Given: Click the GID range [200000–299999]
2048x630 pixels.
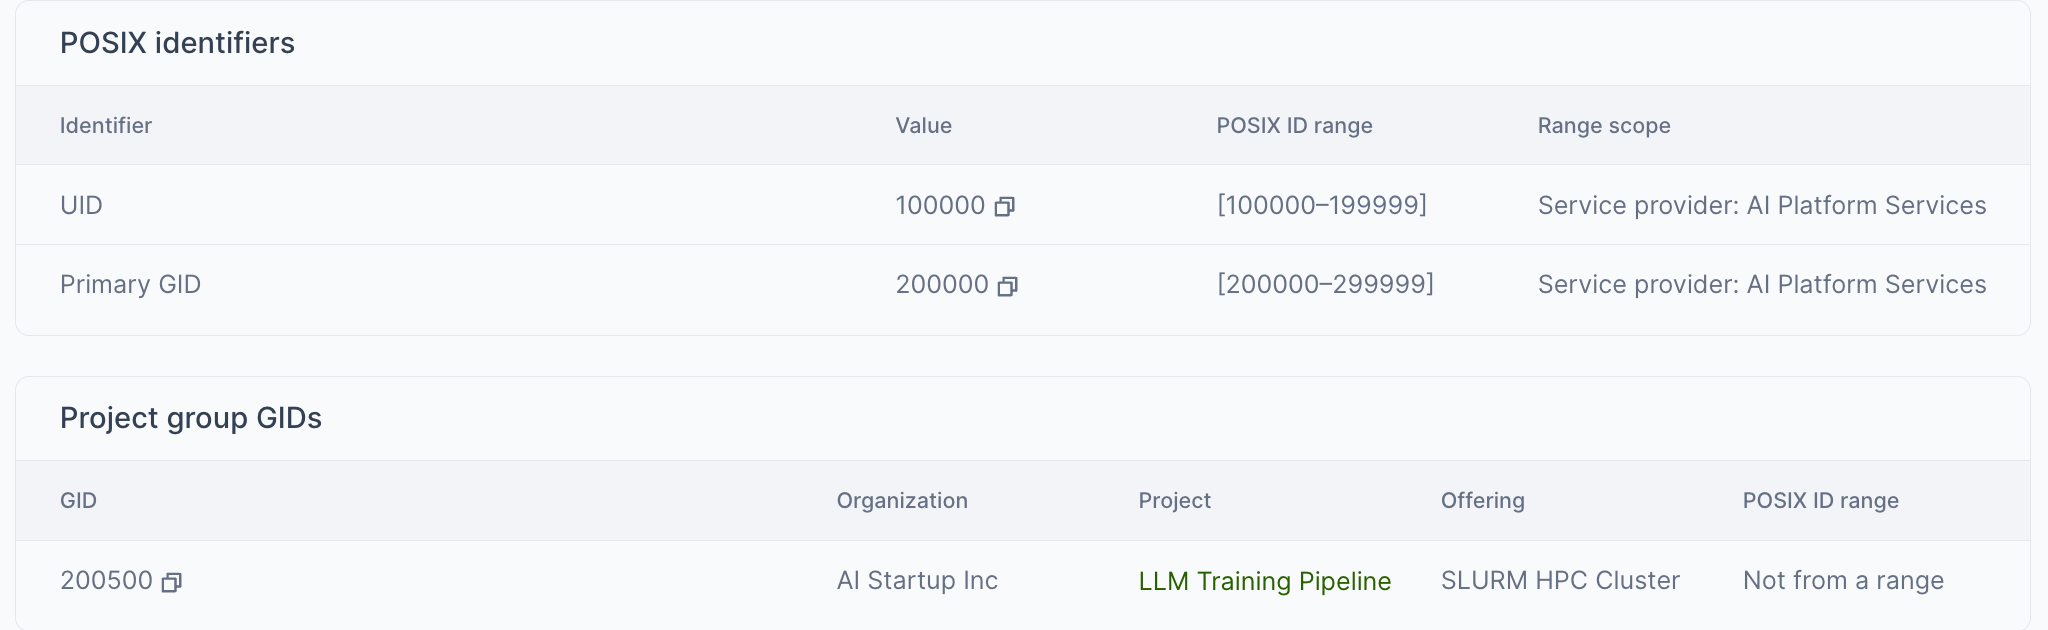Looking at the screenshot, I should click(x=1325, y=284).
